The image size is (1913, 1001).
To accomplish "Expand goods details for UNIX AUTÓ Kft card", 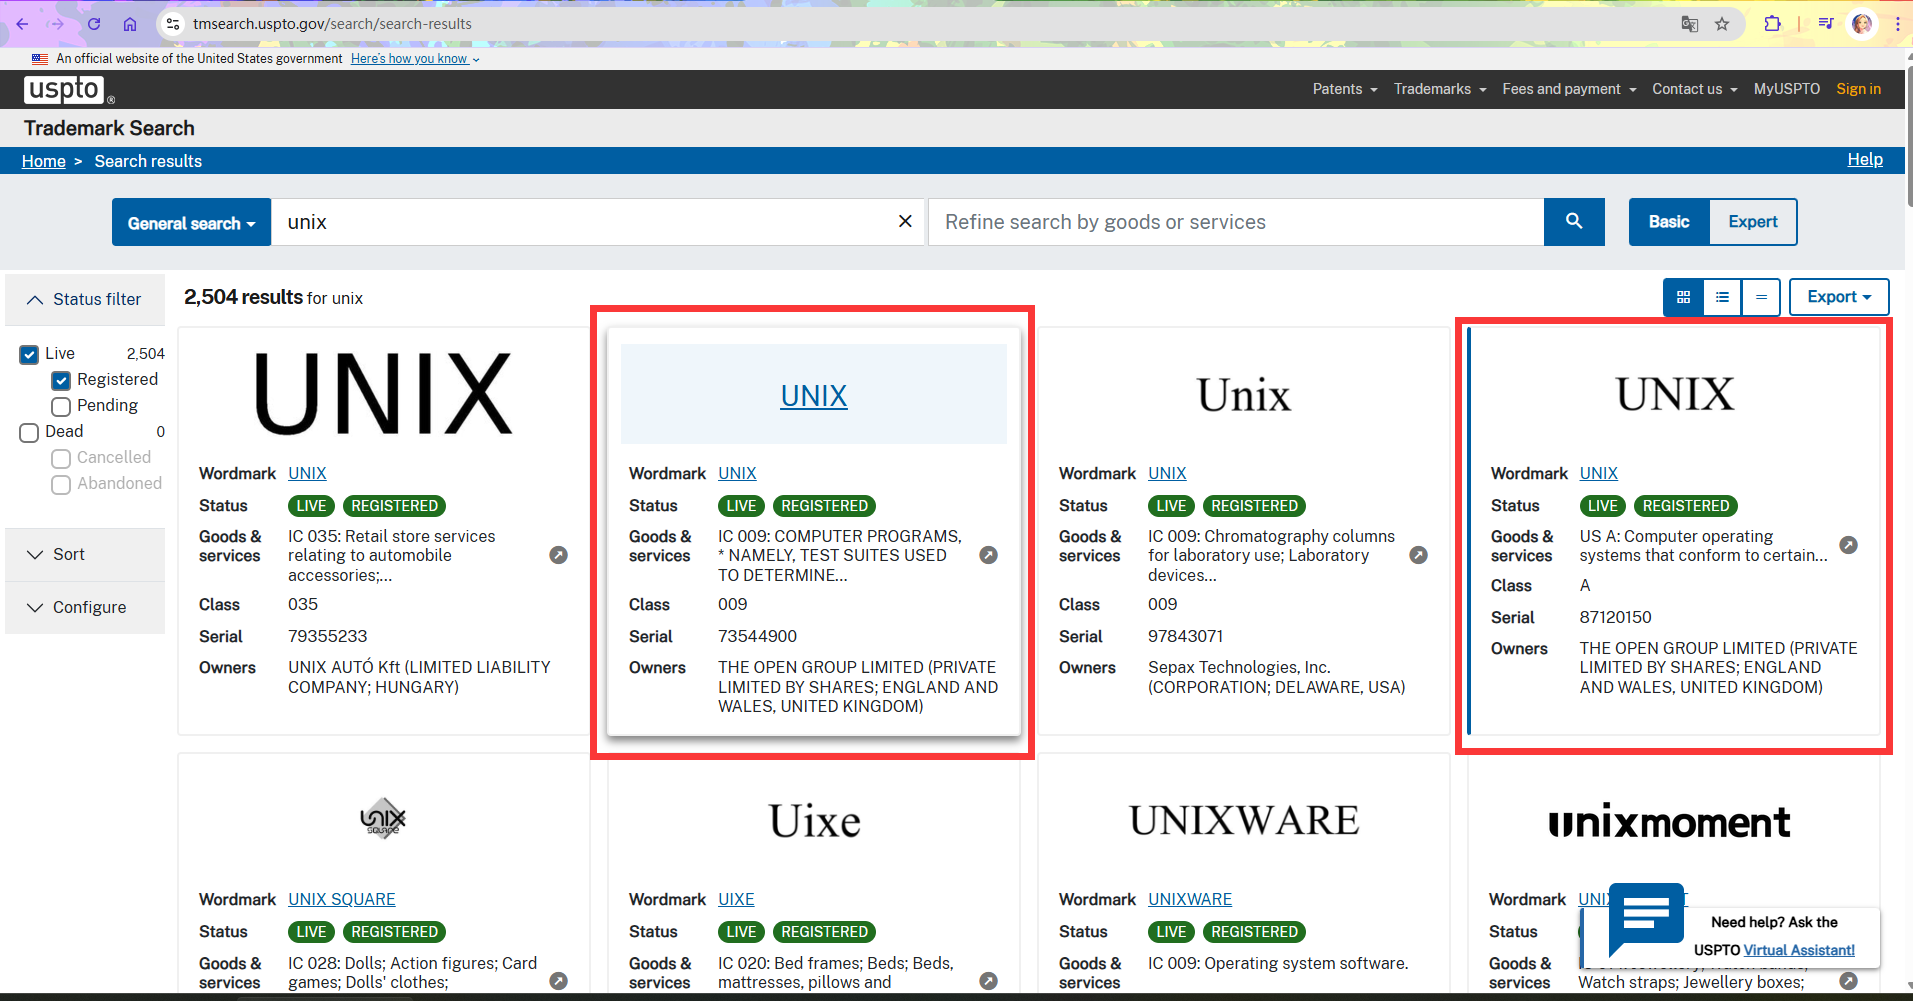I will [559, 555].
